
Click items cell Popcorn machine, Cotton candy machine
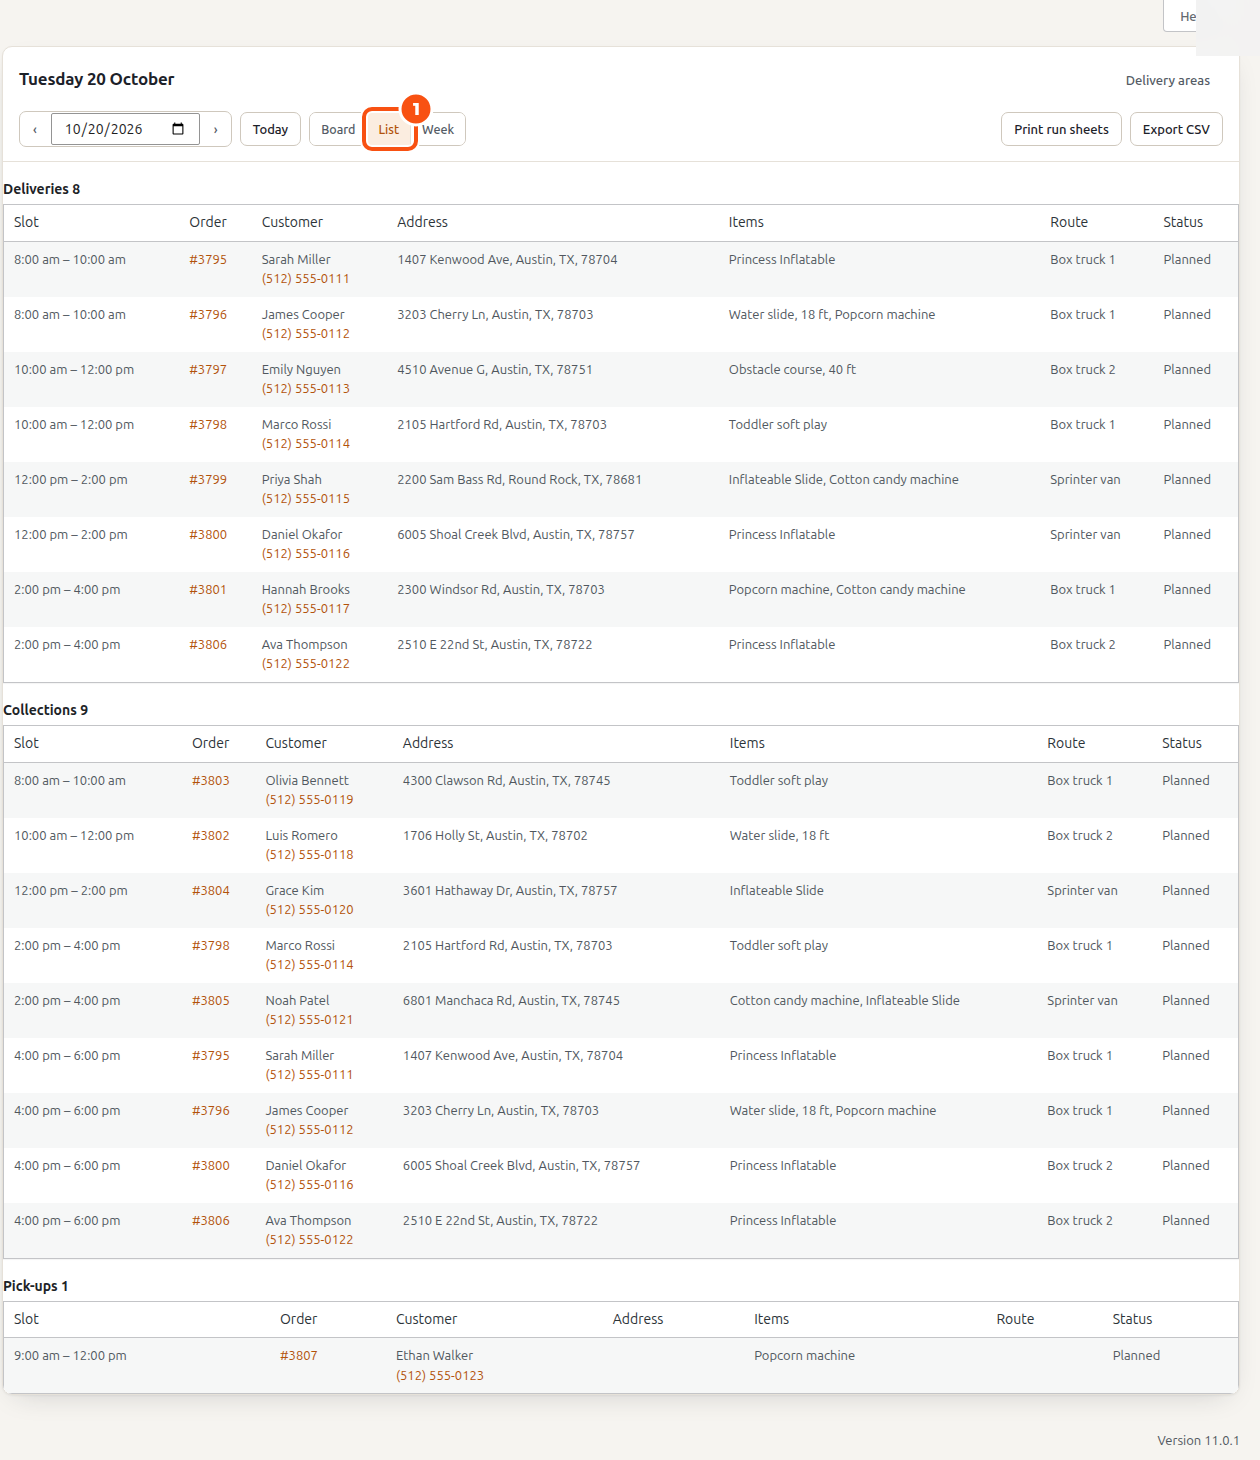tap(847, 589)
